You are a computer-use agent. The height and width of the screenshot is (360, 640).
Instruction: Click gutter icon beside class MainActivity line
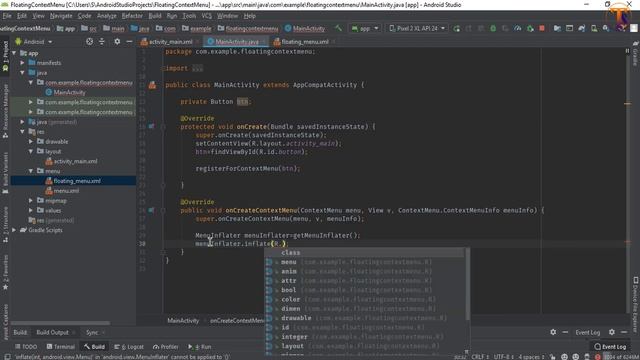point(152,85)
